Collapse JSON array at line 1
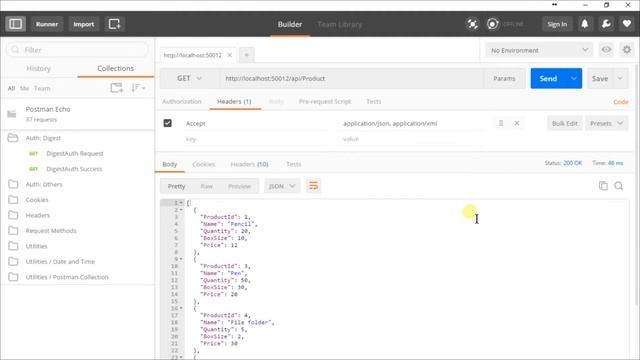This screenshot has height=360, width=640. click(x=181, y=203)
